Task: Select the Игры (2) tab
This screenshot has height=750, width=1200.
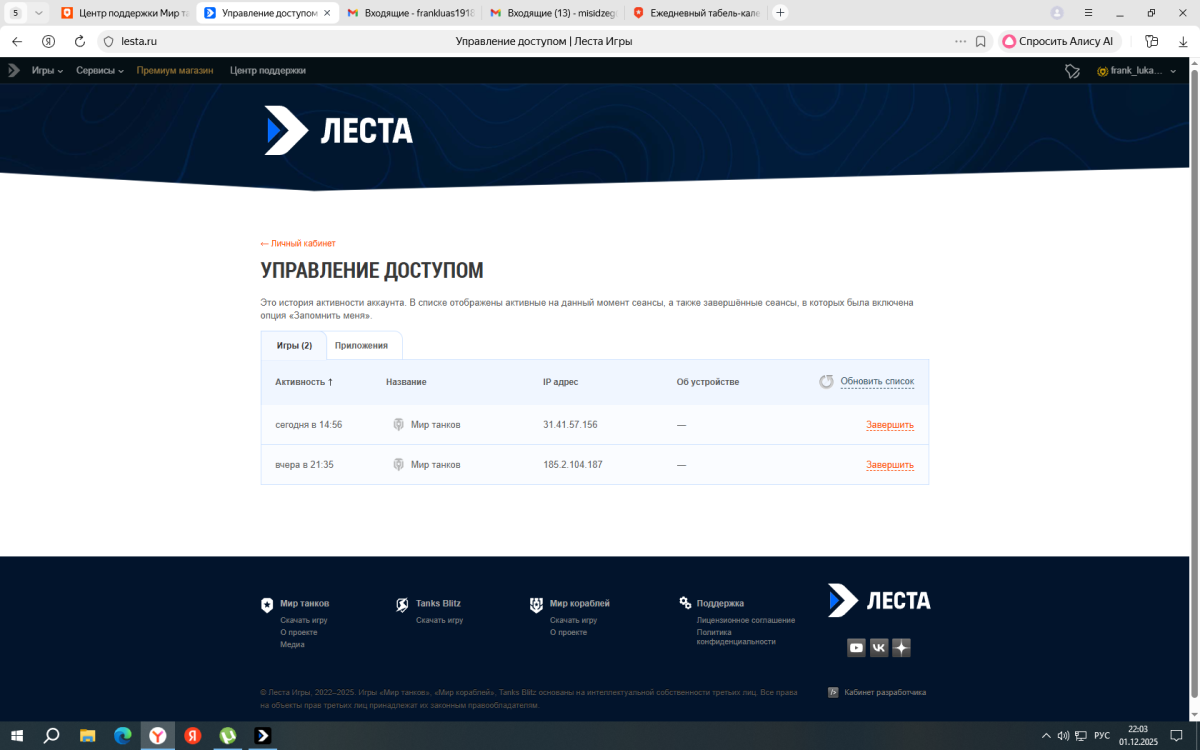Action: [x=294, y=345]
